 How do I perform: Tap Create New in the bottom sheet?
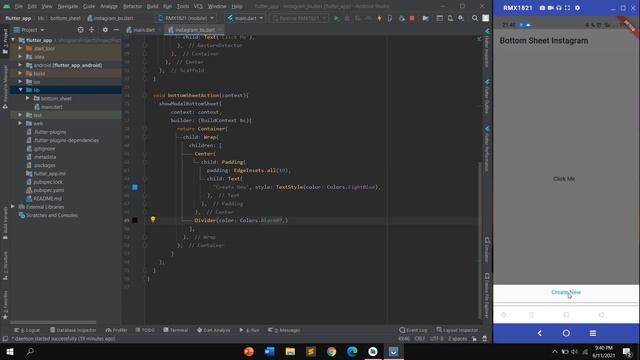coord(566,292)
